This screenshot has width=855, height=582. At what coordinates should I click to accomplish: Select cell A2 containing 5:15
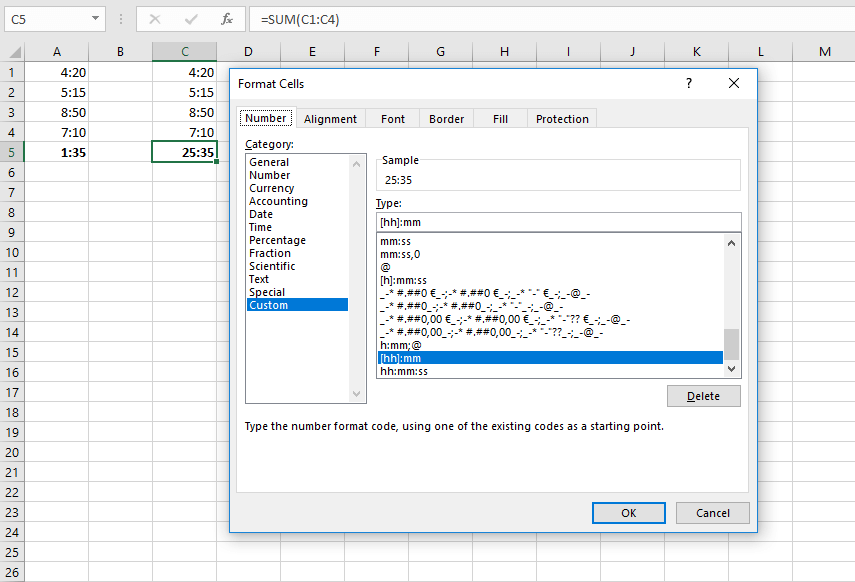[x=57, y=92]
